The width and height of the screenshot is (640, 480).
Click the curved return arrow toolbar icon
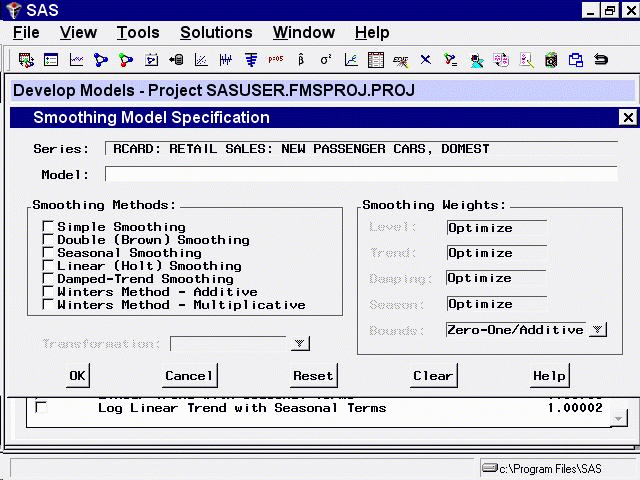tap(601, 60)
